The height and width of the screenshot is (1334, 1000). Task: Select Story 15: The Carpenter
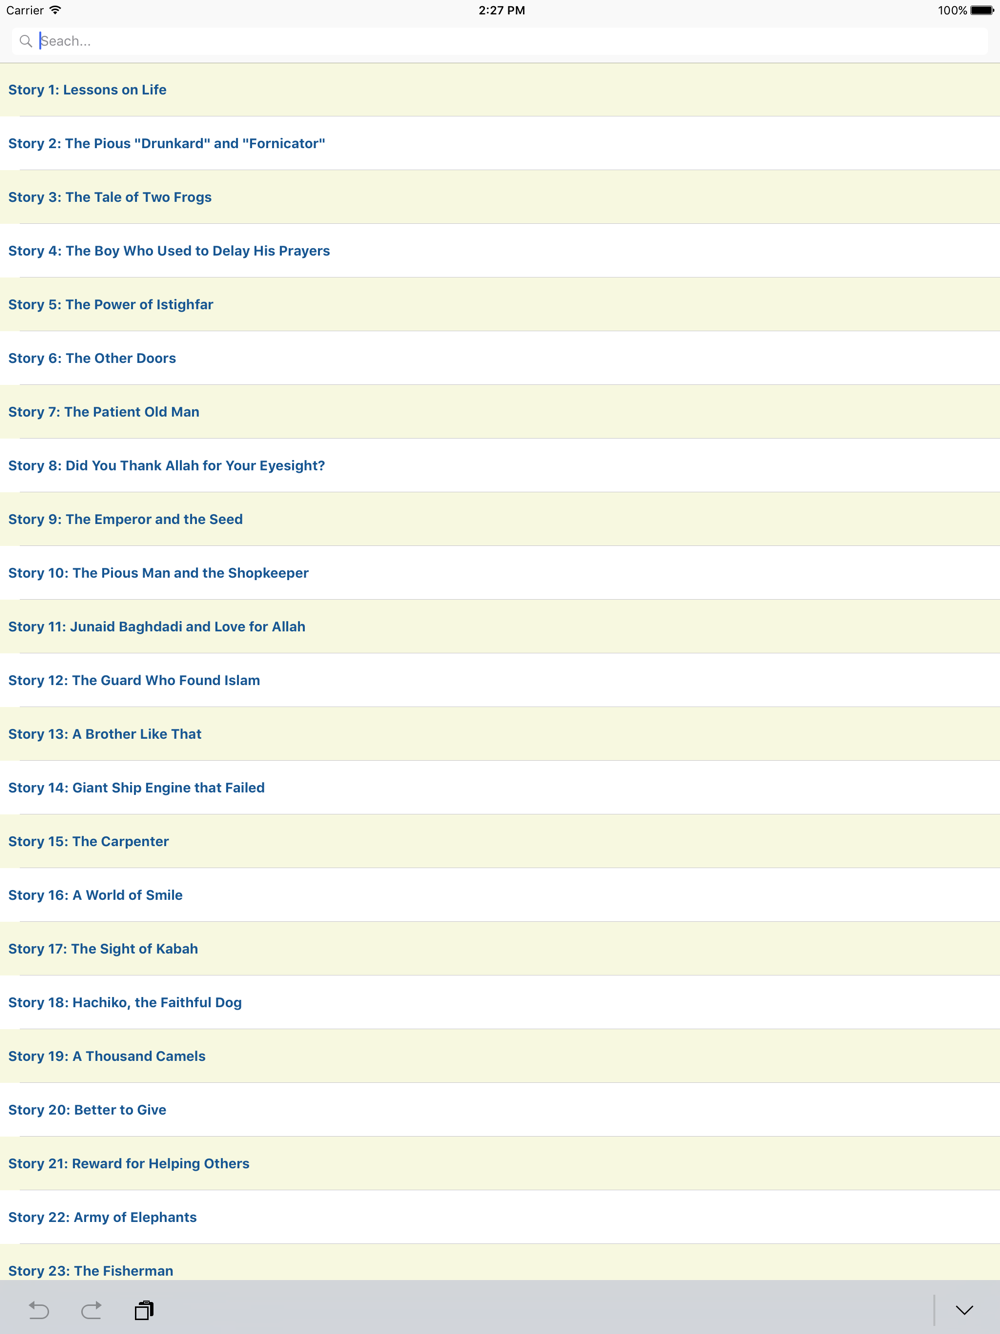pyautogui.click(x=500, y=841)
